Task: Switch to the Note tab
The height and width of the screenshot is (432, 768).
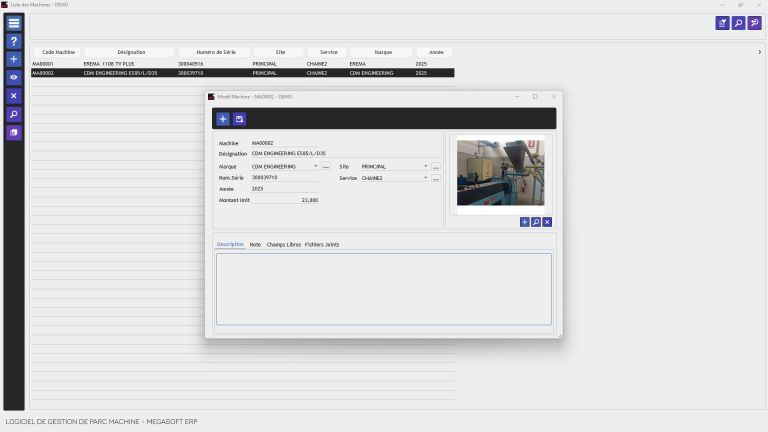Action: (255, 244)
